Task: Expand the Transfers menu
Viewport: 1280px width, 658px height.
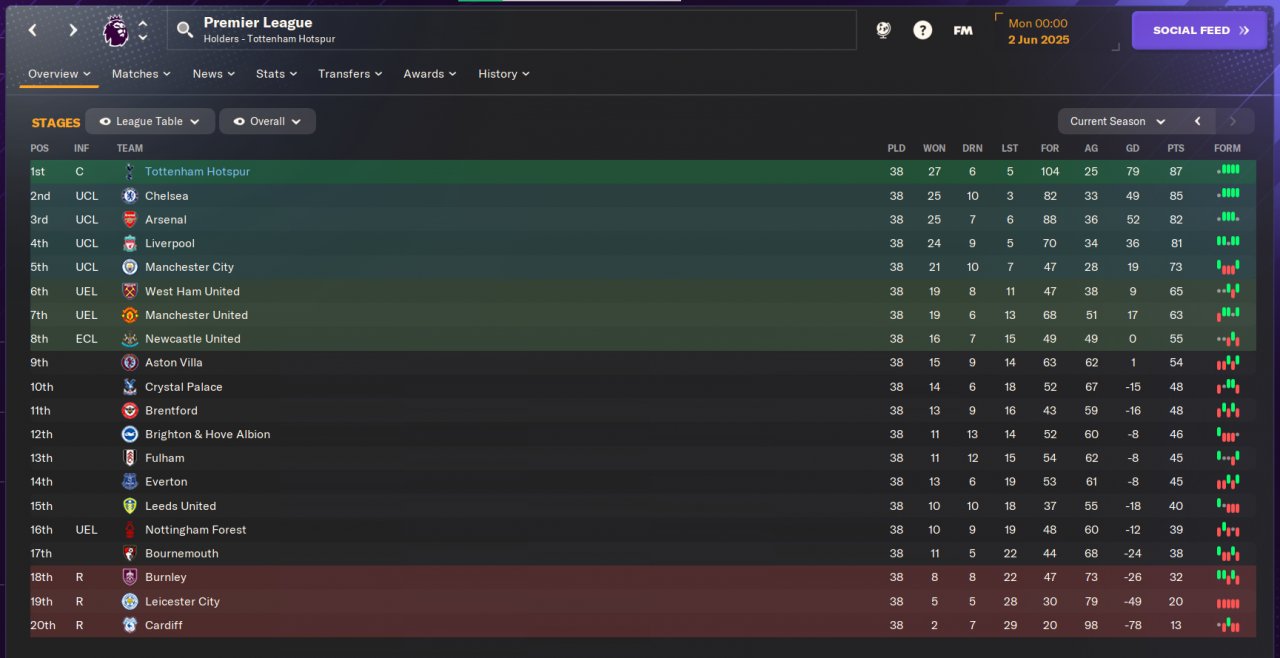Action: (349, 74)
